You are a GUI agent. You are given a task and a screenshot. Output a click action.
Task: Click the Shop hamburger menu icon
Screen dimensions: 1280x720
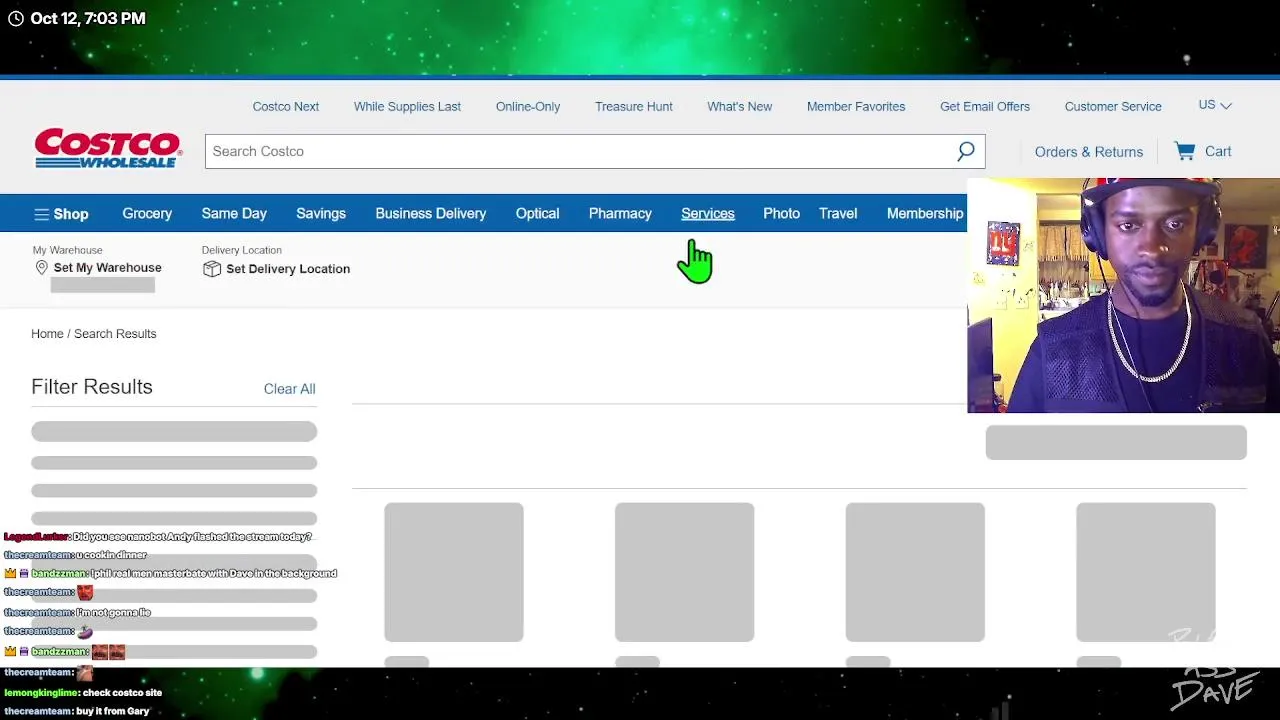coord(41,214)
